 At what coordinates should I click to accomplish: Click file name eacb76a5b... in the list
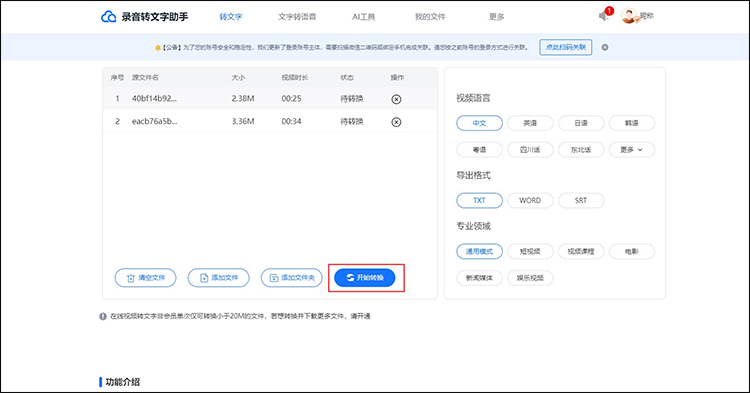coord(154,121)
